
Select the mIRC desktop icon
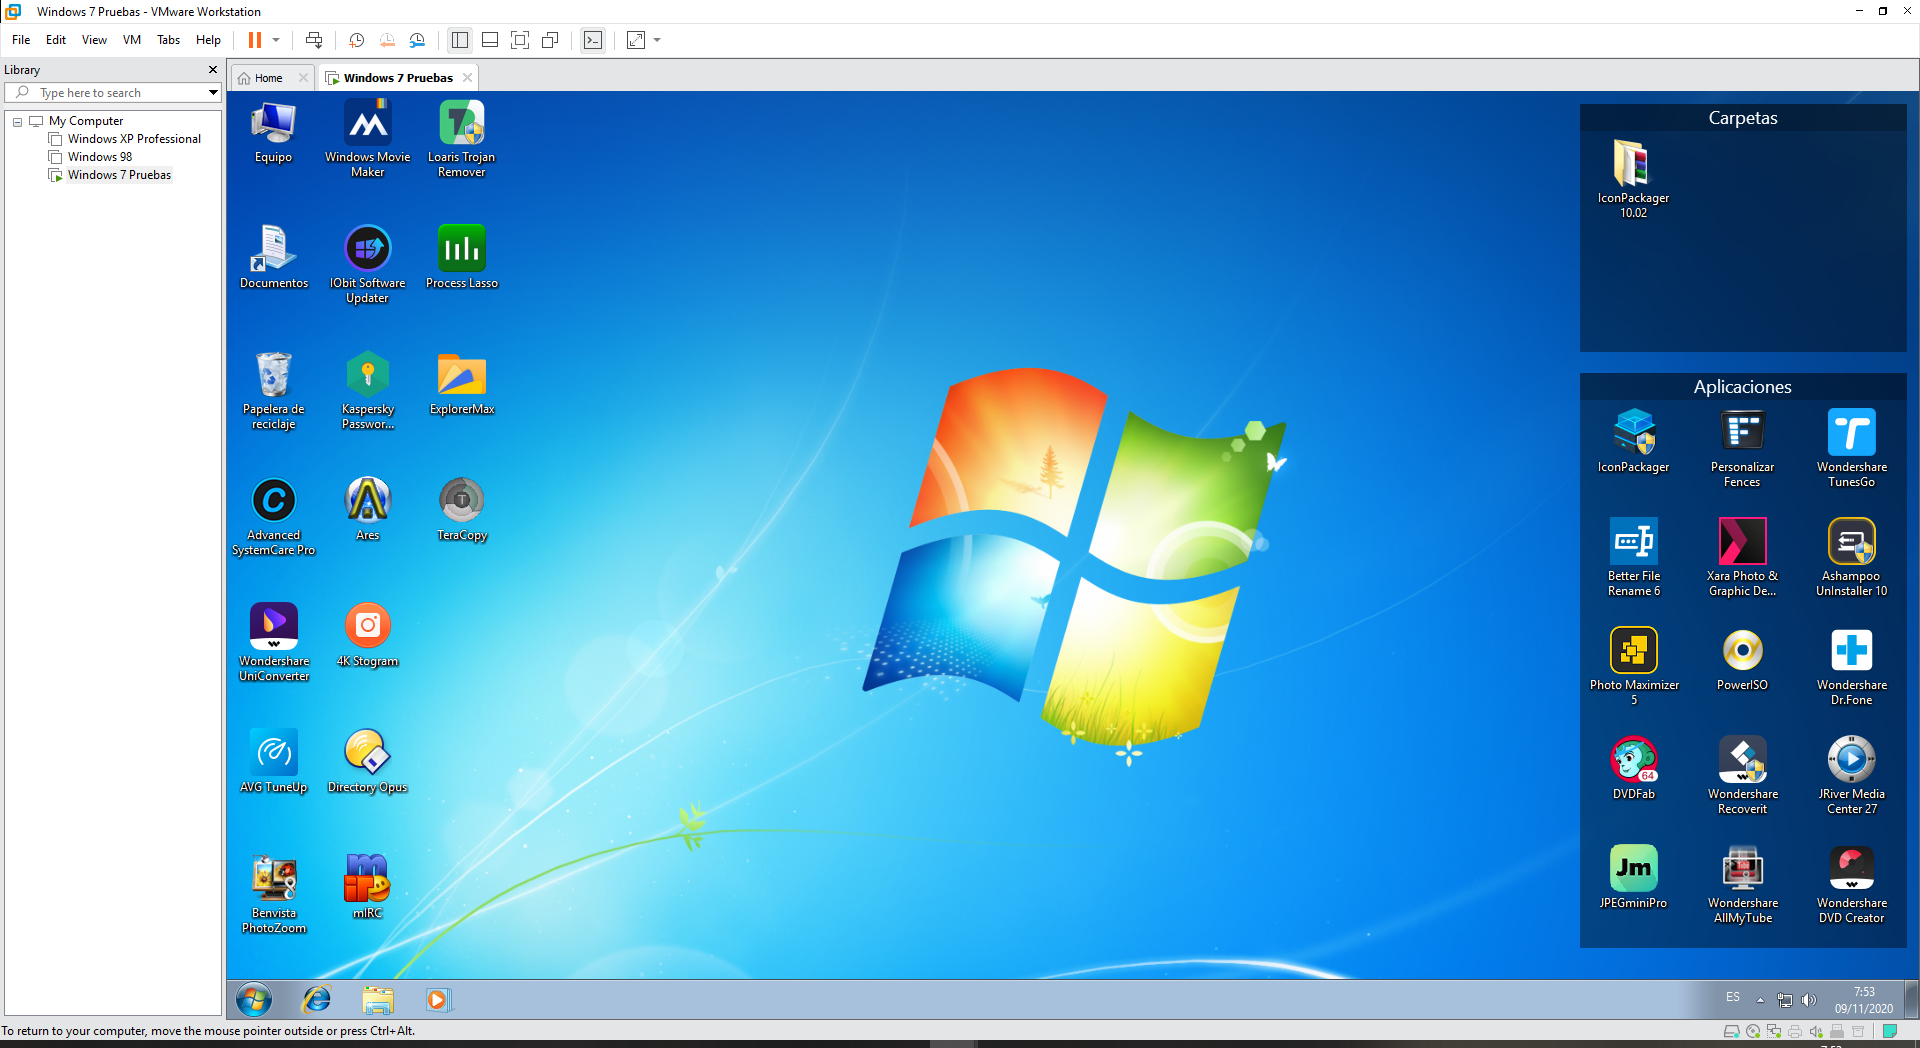click(x=367, y=888)
